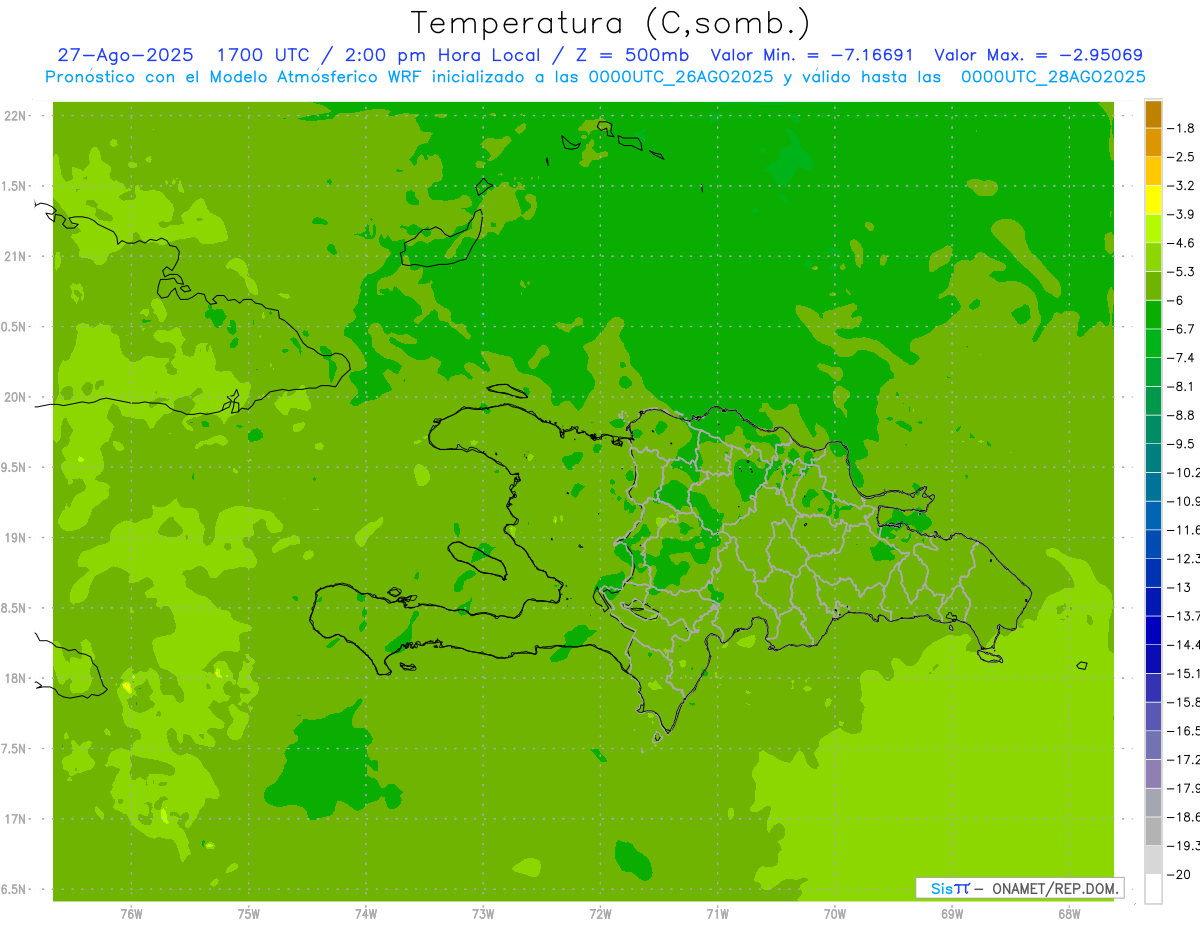Click the 70W longitude axis label
This screenshot has width=1200, height=927.
tap(835, 914)
